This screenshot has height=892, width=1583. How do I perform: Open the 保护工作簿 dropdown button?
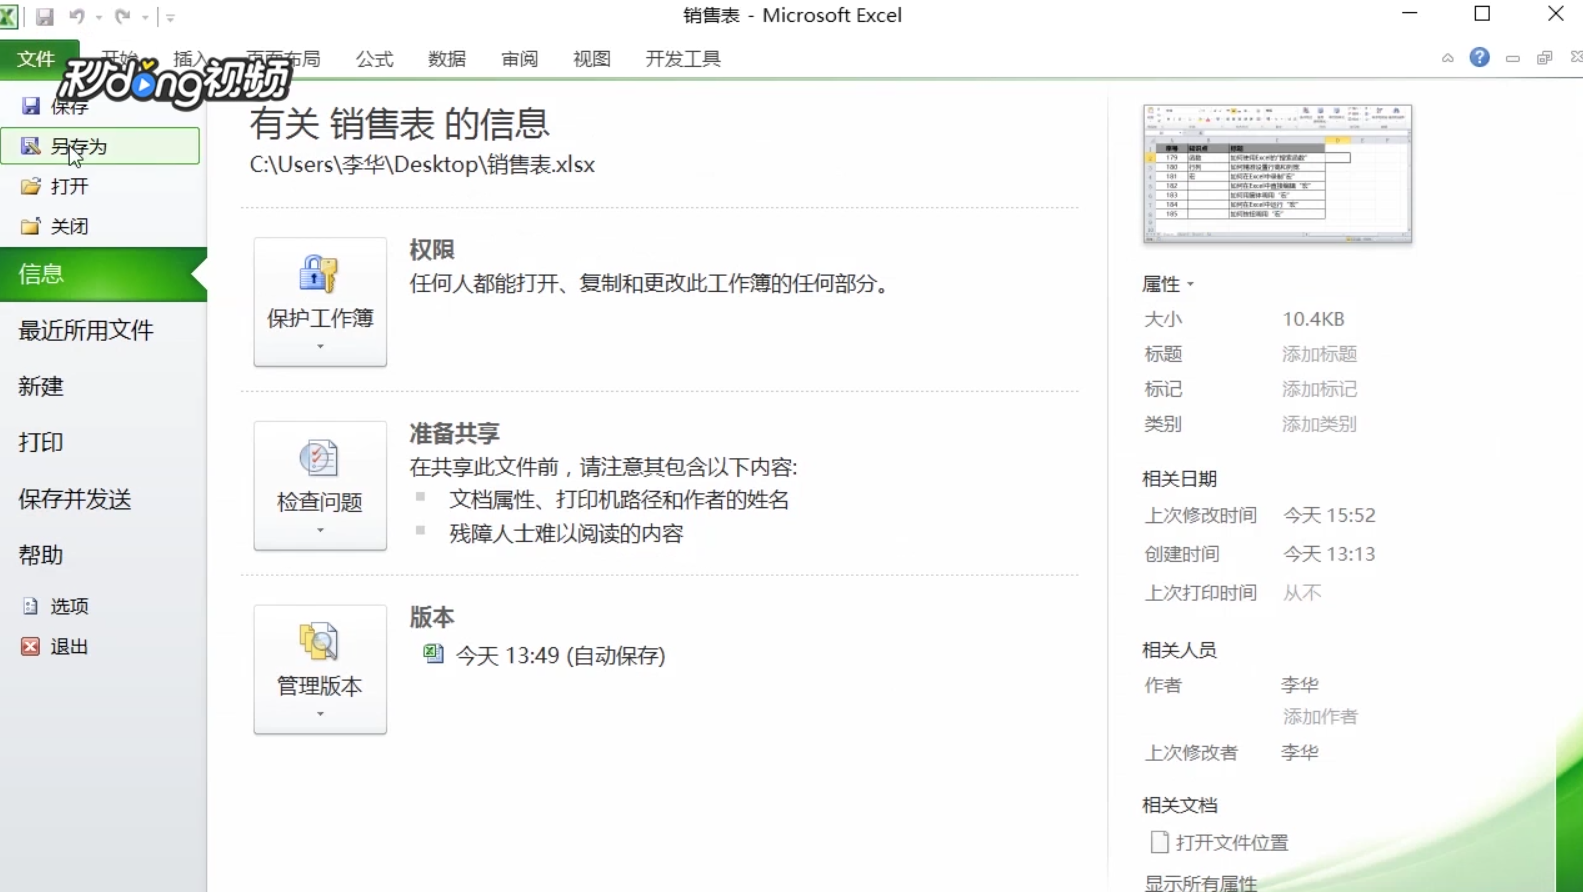(320, 302)
